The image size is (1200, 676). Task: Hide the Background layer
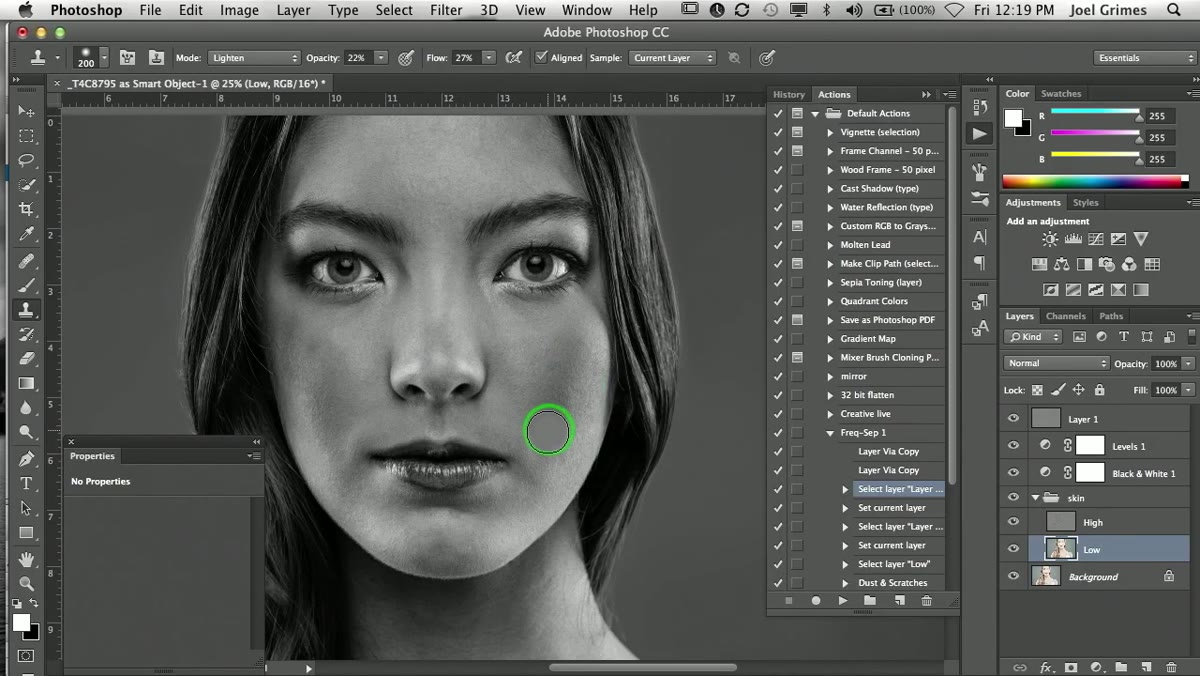coord(1013,577)
